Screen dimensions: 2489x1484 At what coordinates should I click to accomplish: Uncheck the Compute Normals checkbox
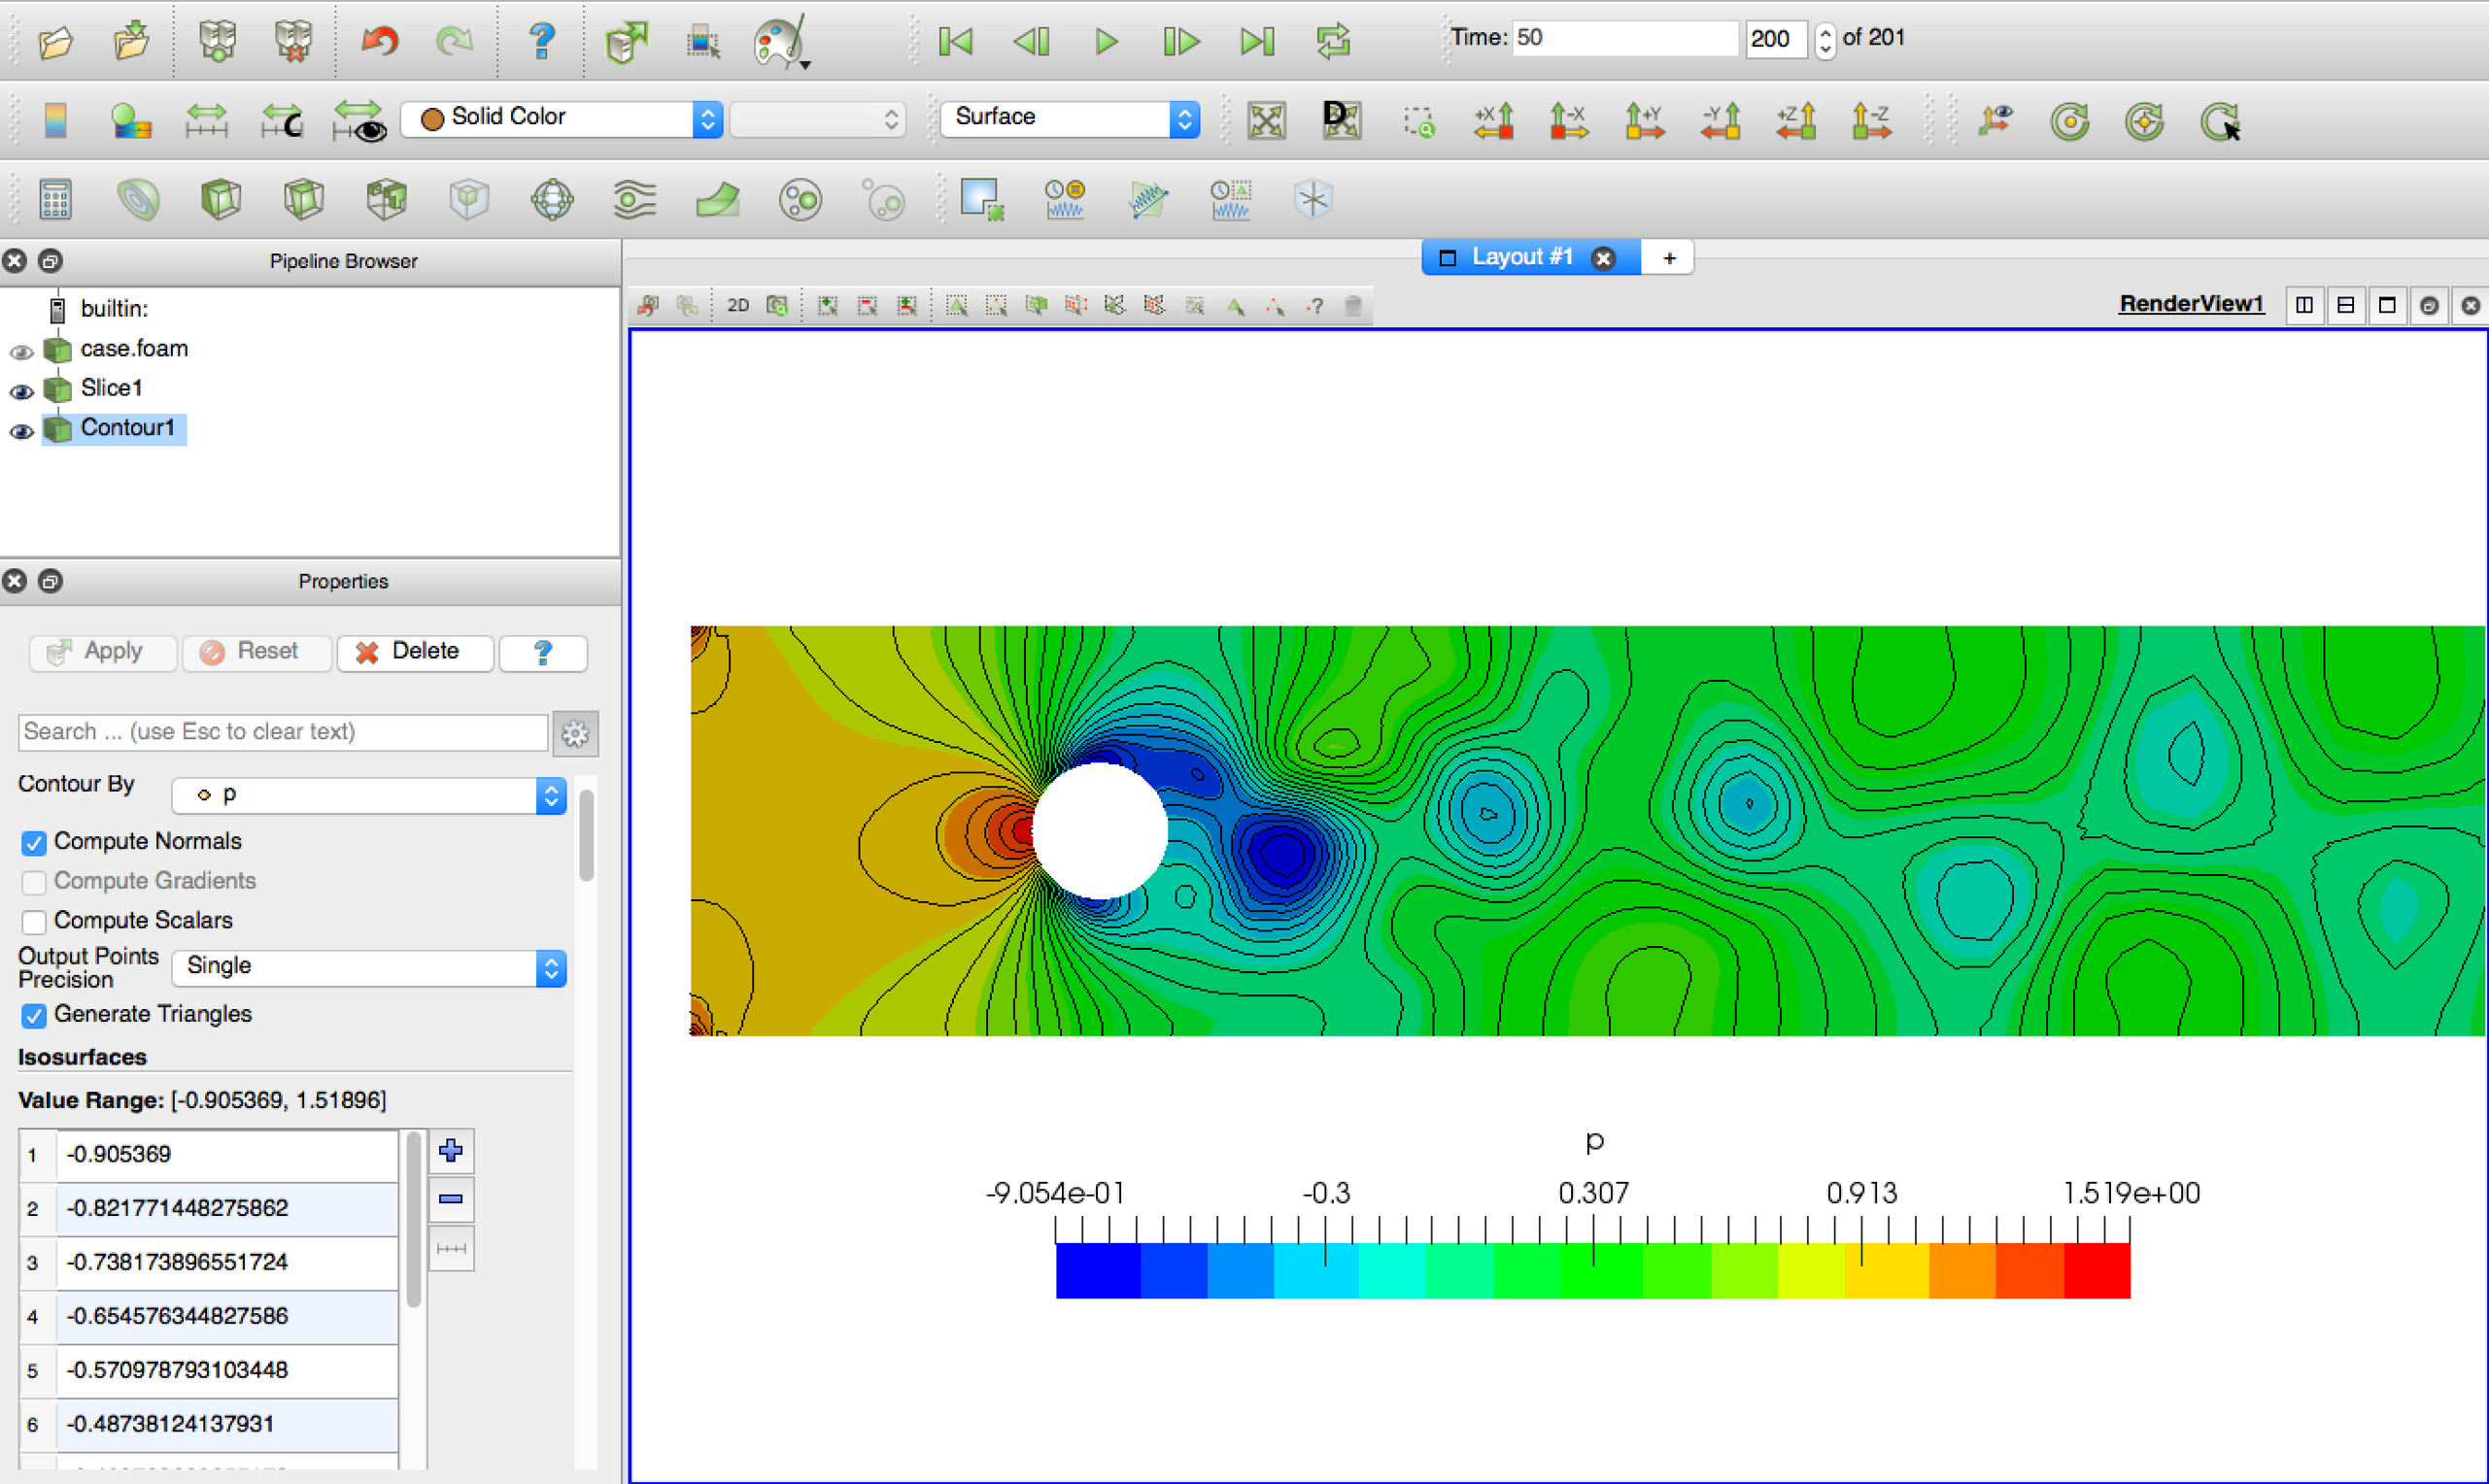pyautogui.click(x=33, y=843)
